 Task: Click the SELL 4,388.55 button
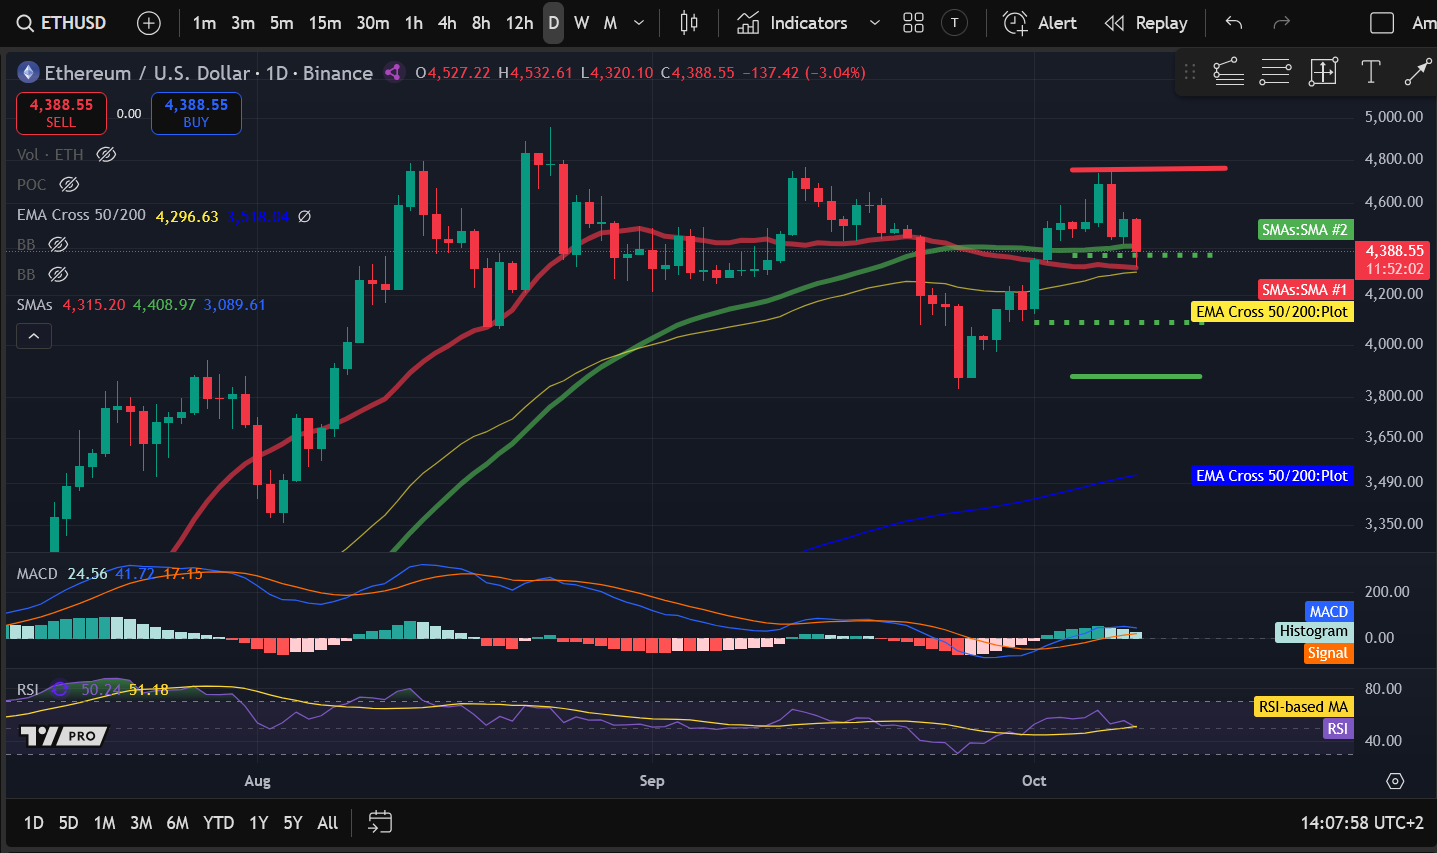(x=61, y=113)
